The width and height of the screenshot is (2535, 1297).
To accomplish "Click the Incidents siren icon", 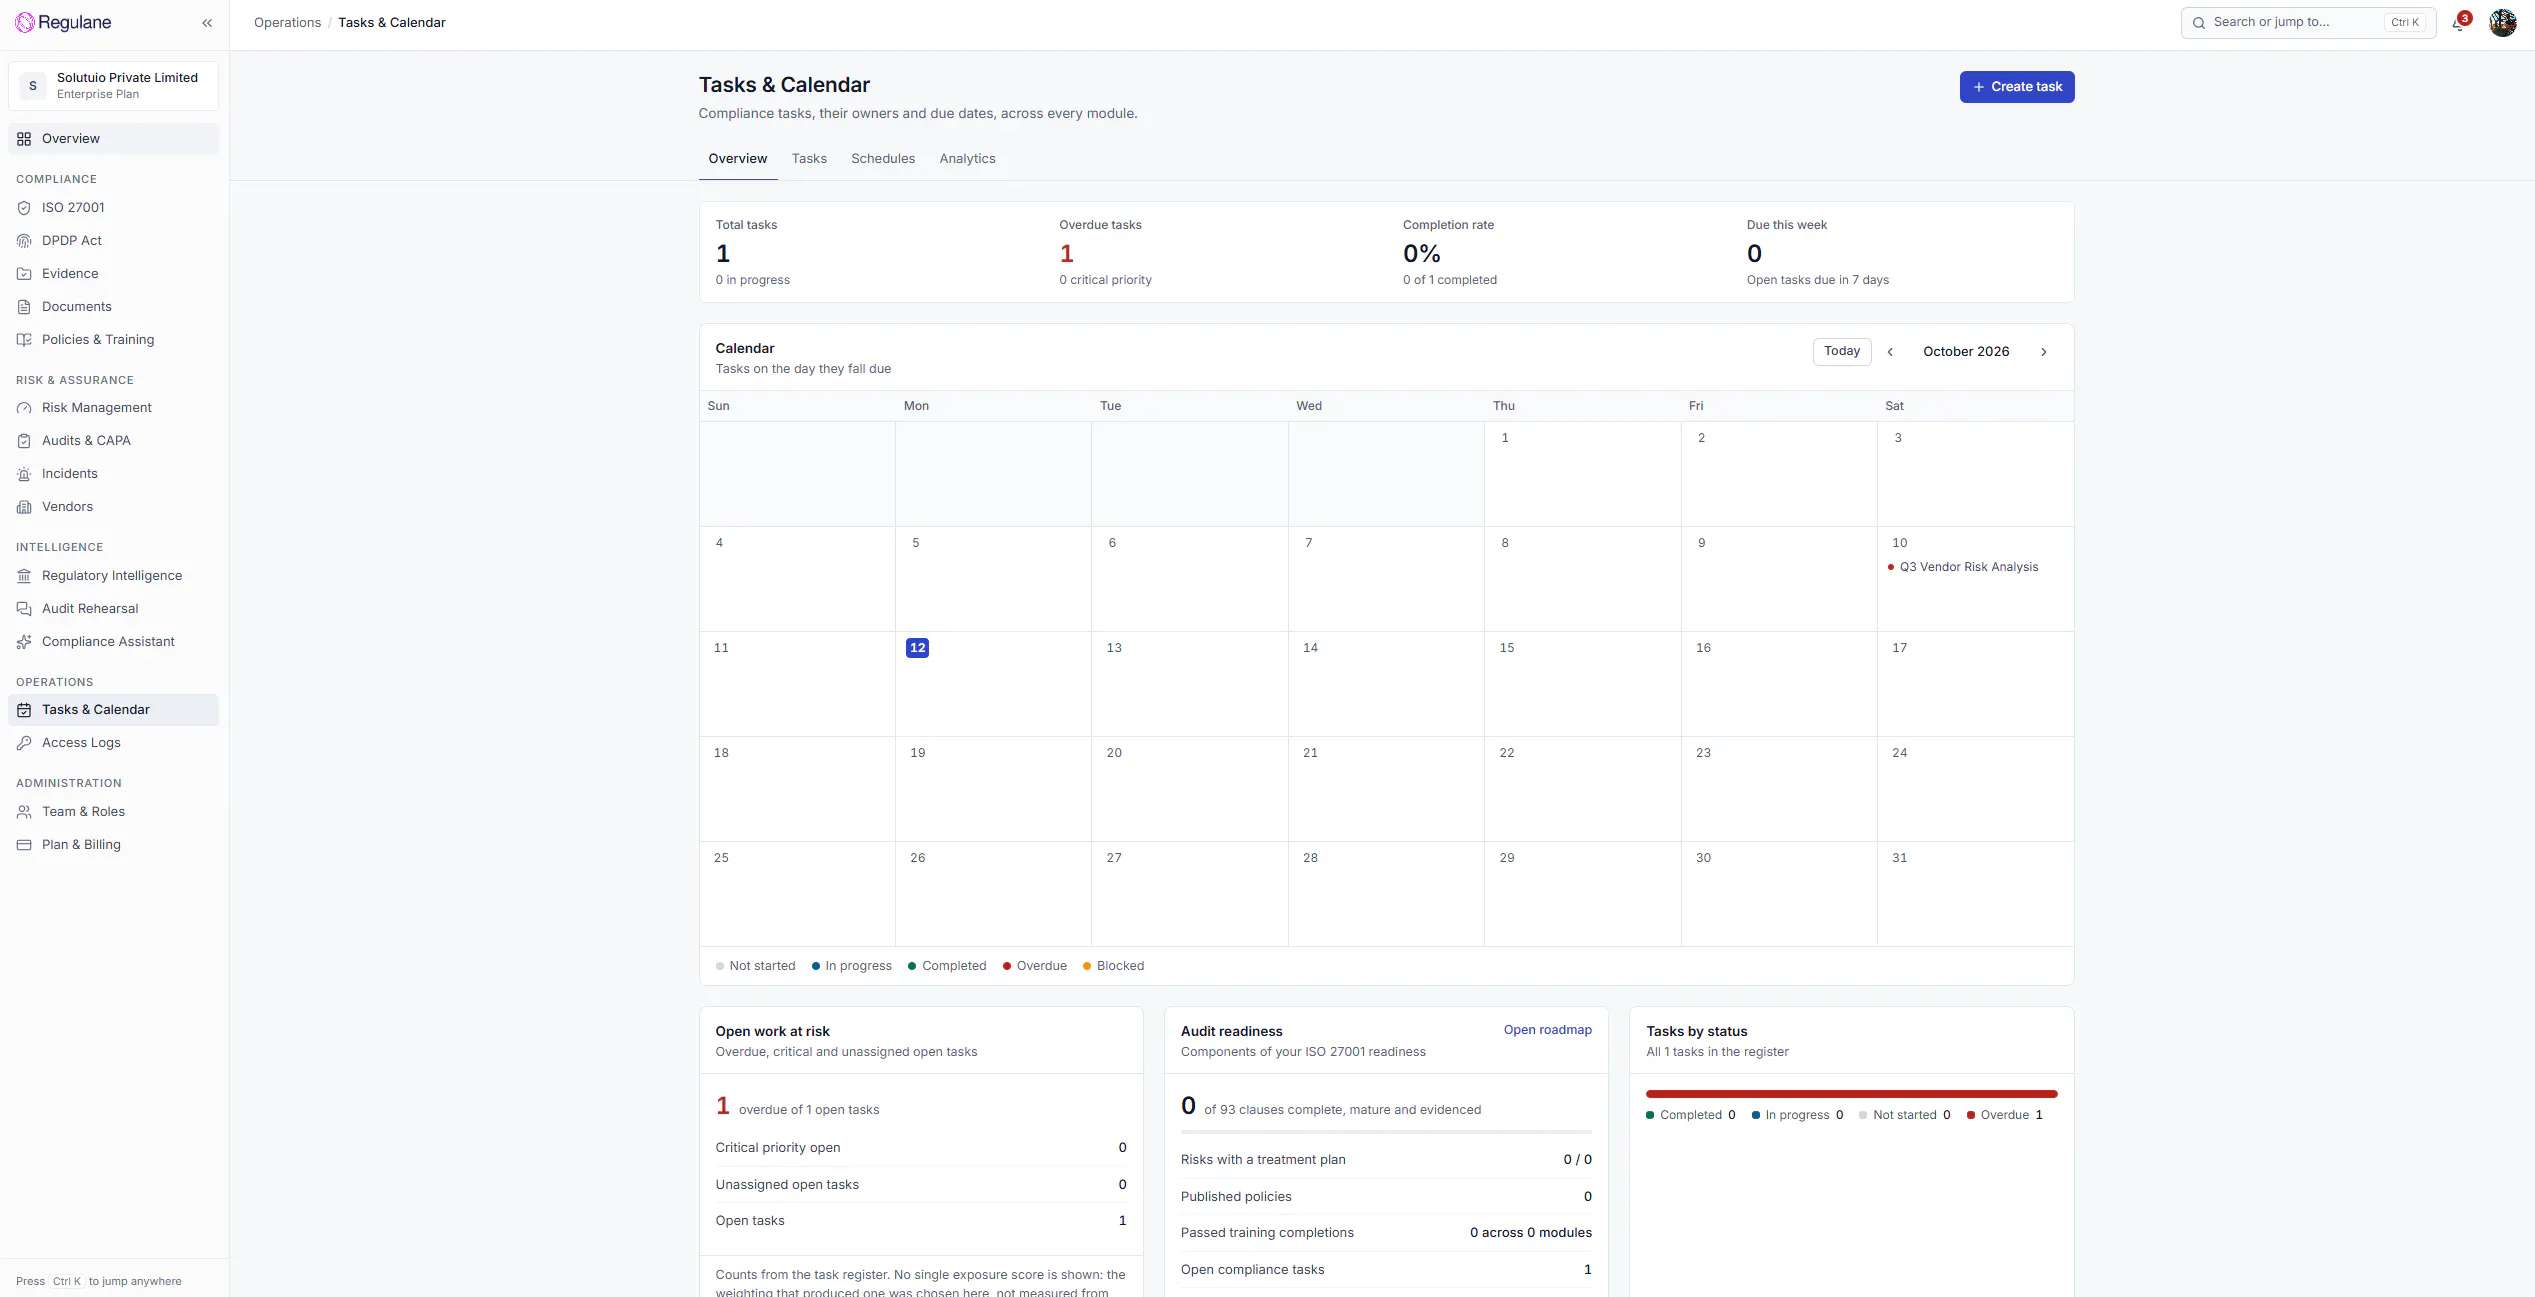I will point(24,474).
